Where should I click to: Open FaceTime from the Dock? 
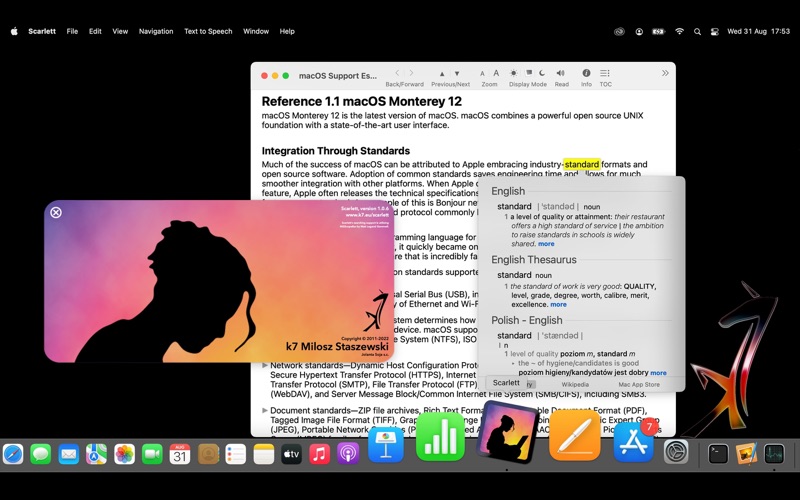(152, 454)
